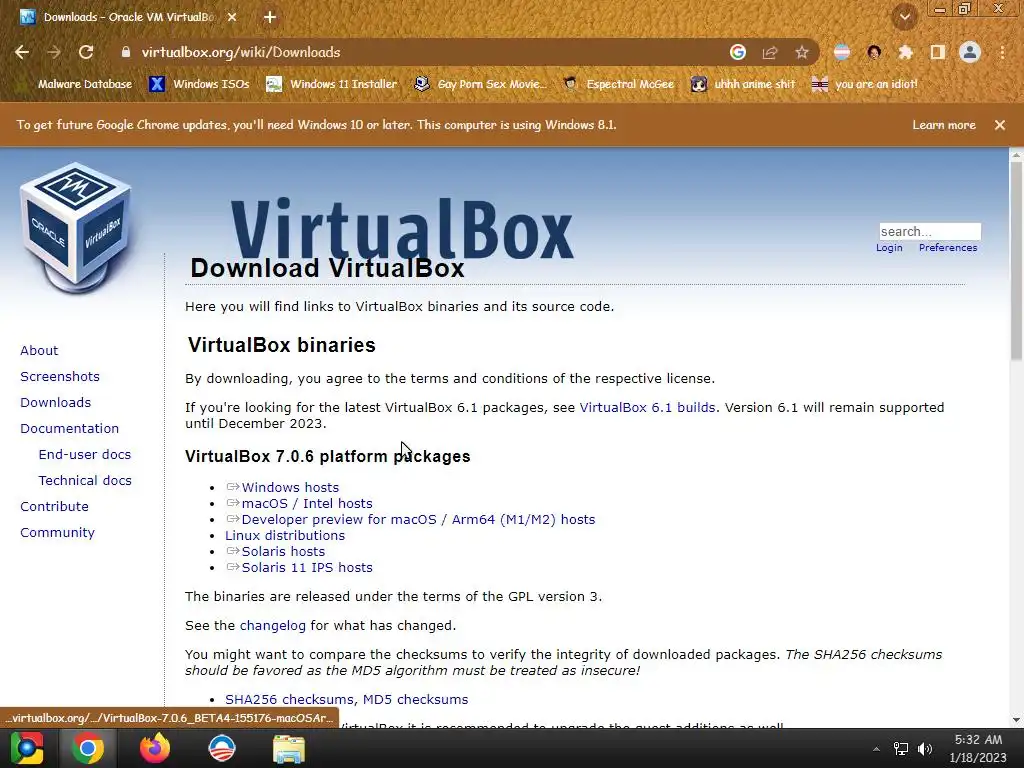
Task: Open the 'you are an idiot!' bookmark
Action: tap(865, 84)
